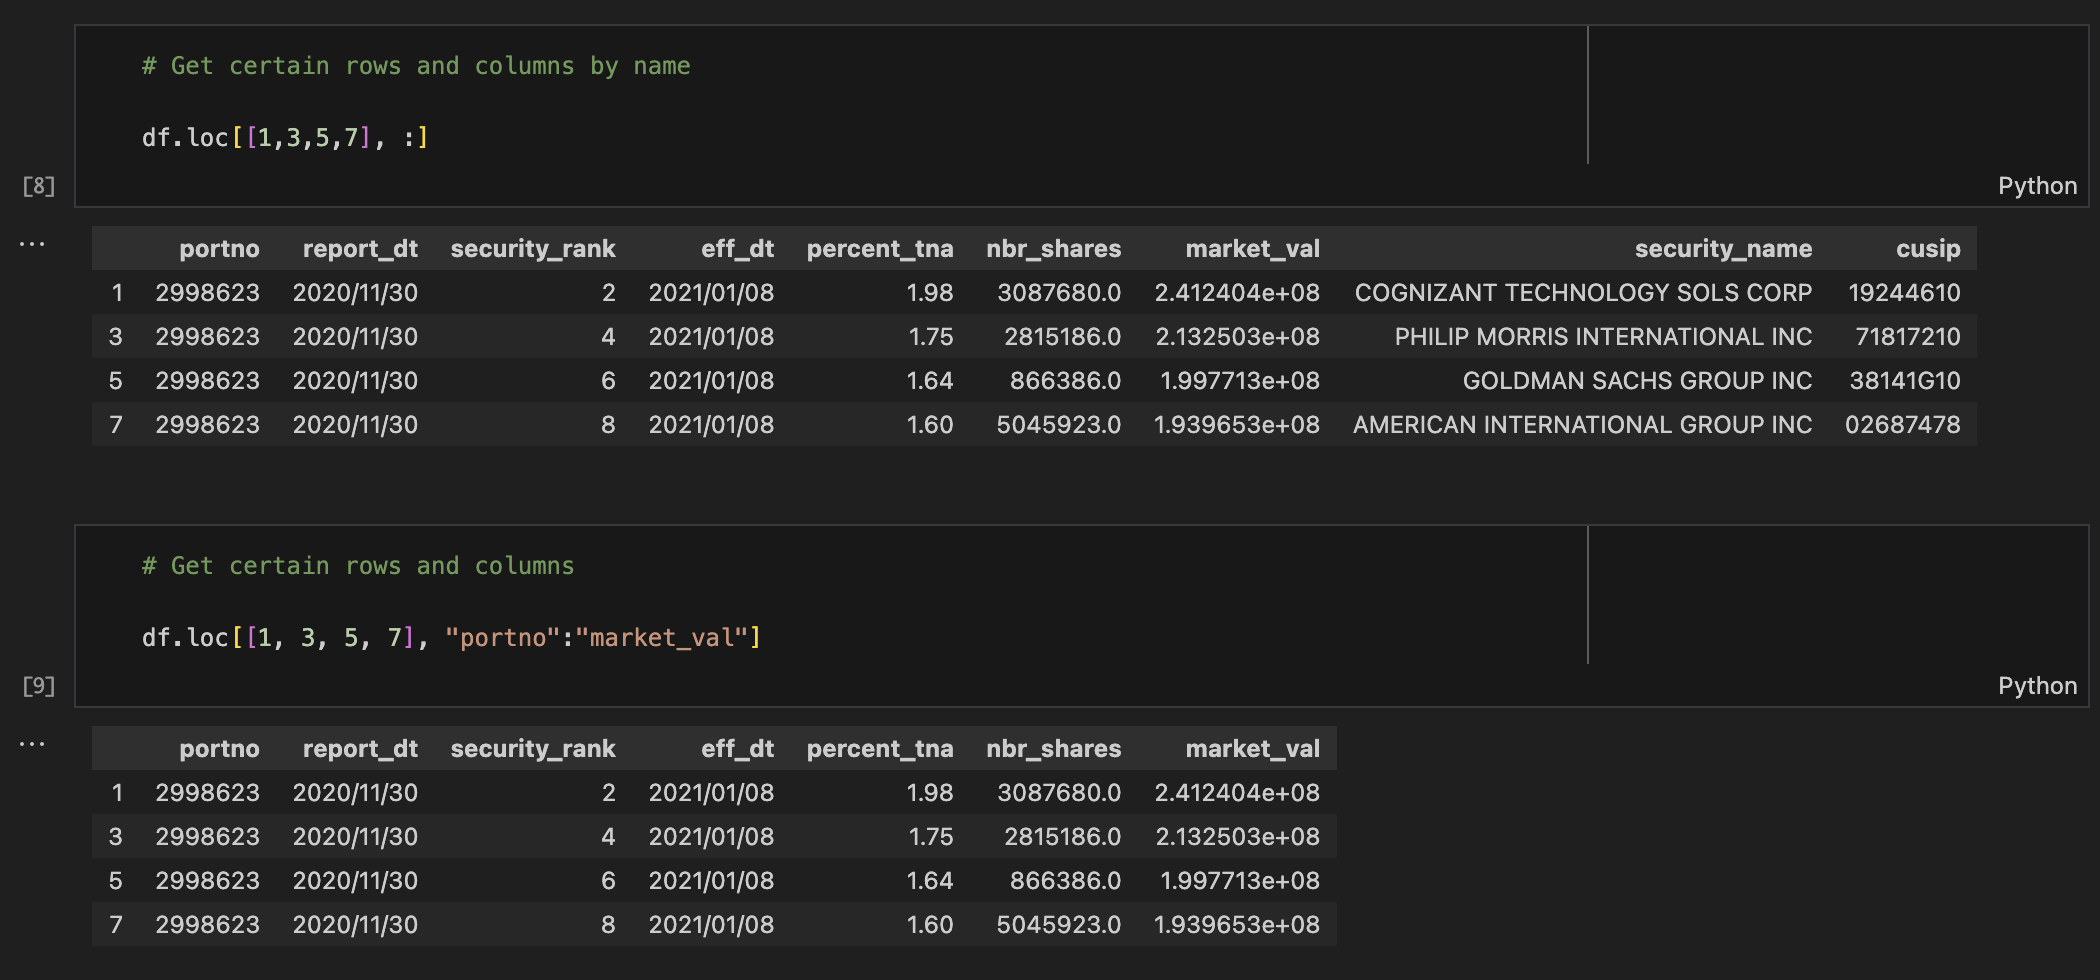Click security_rank header in first output table

533,249
